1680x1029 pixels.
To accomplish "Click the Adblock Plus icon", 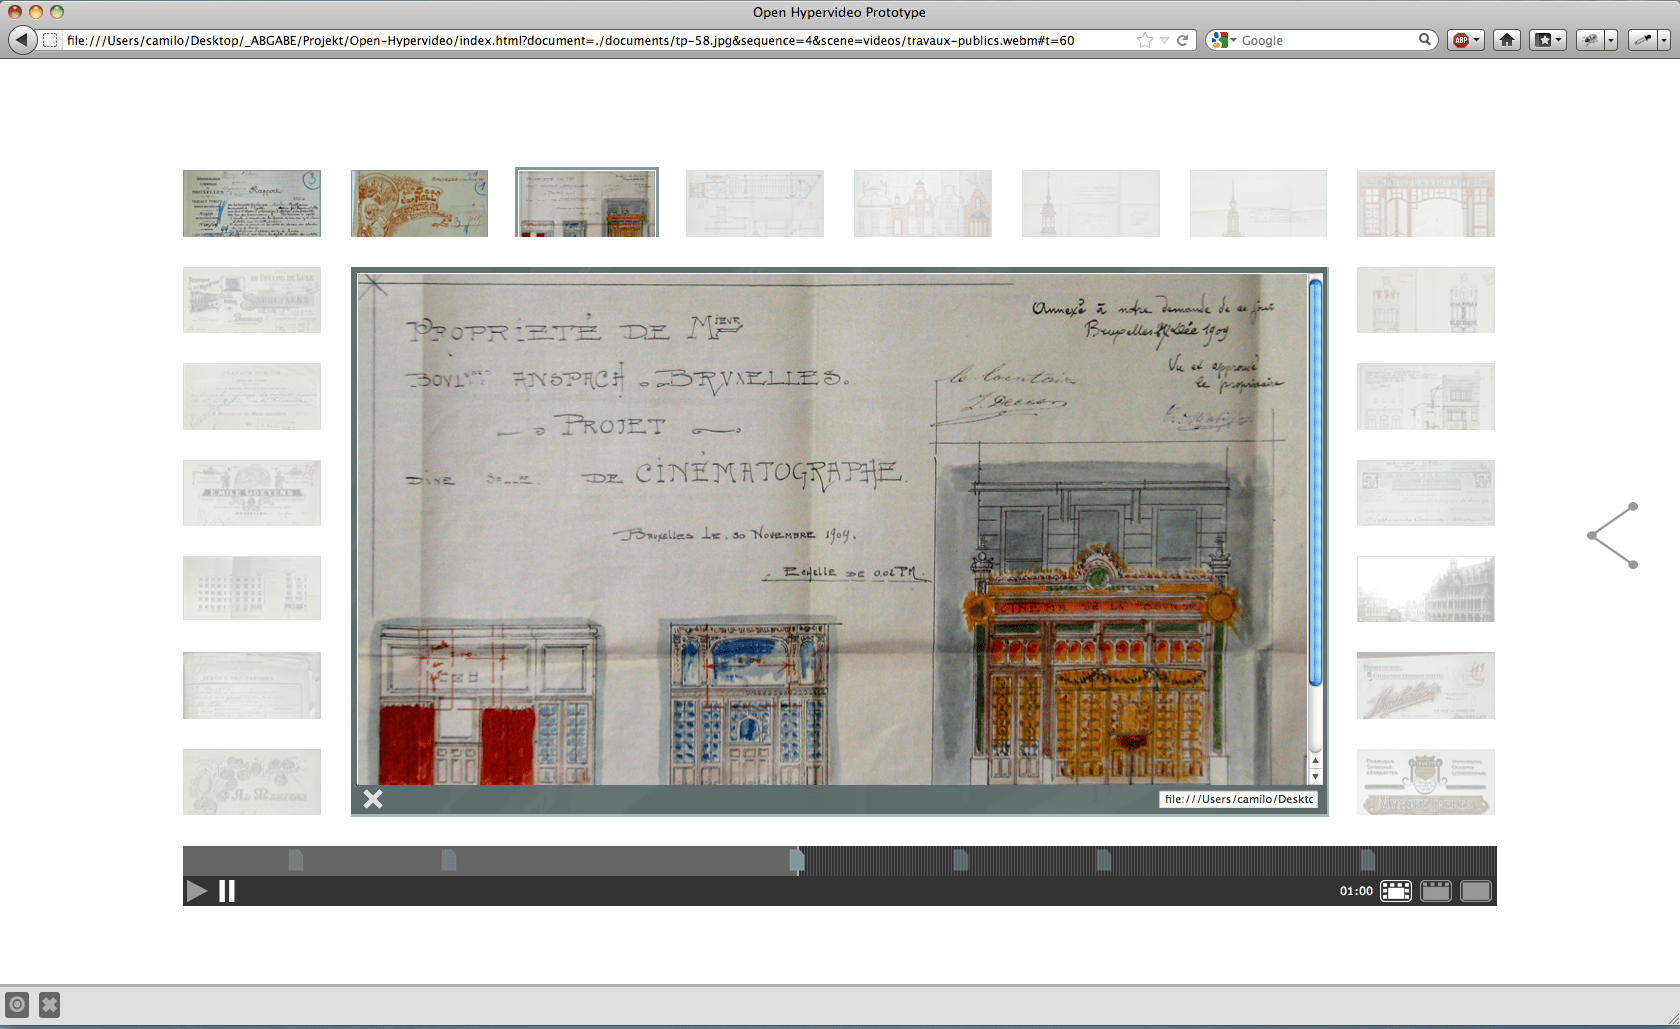I will pos(1462,40).
